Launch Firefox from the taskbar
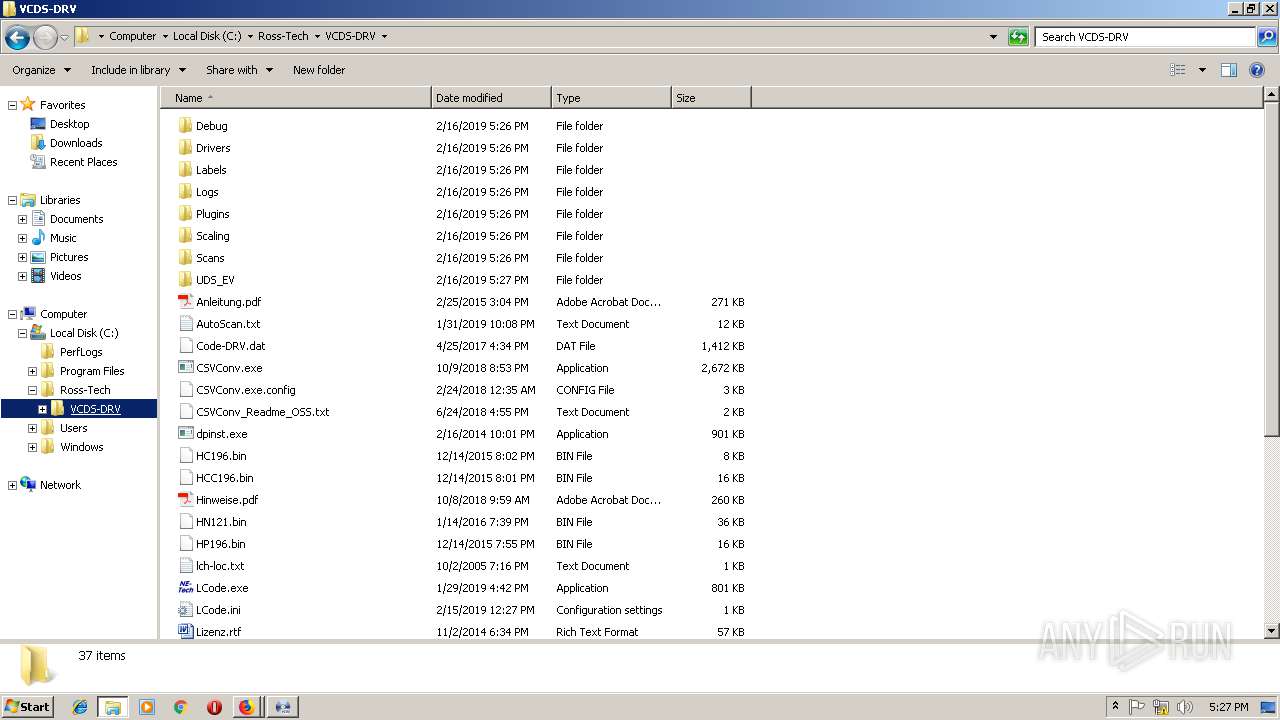 246,707
